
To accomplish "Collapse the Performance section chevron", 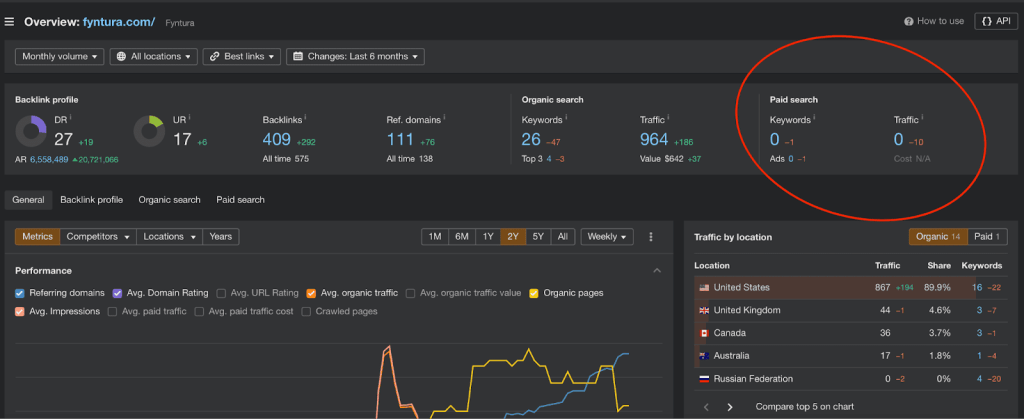I will click(657, 271).
